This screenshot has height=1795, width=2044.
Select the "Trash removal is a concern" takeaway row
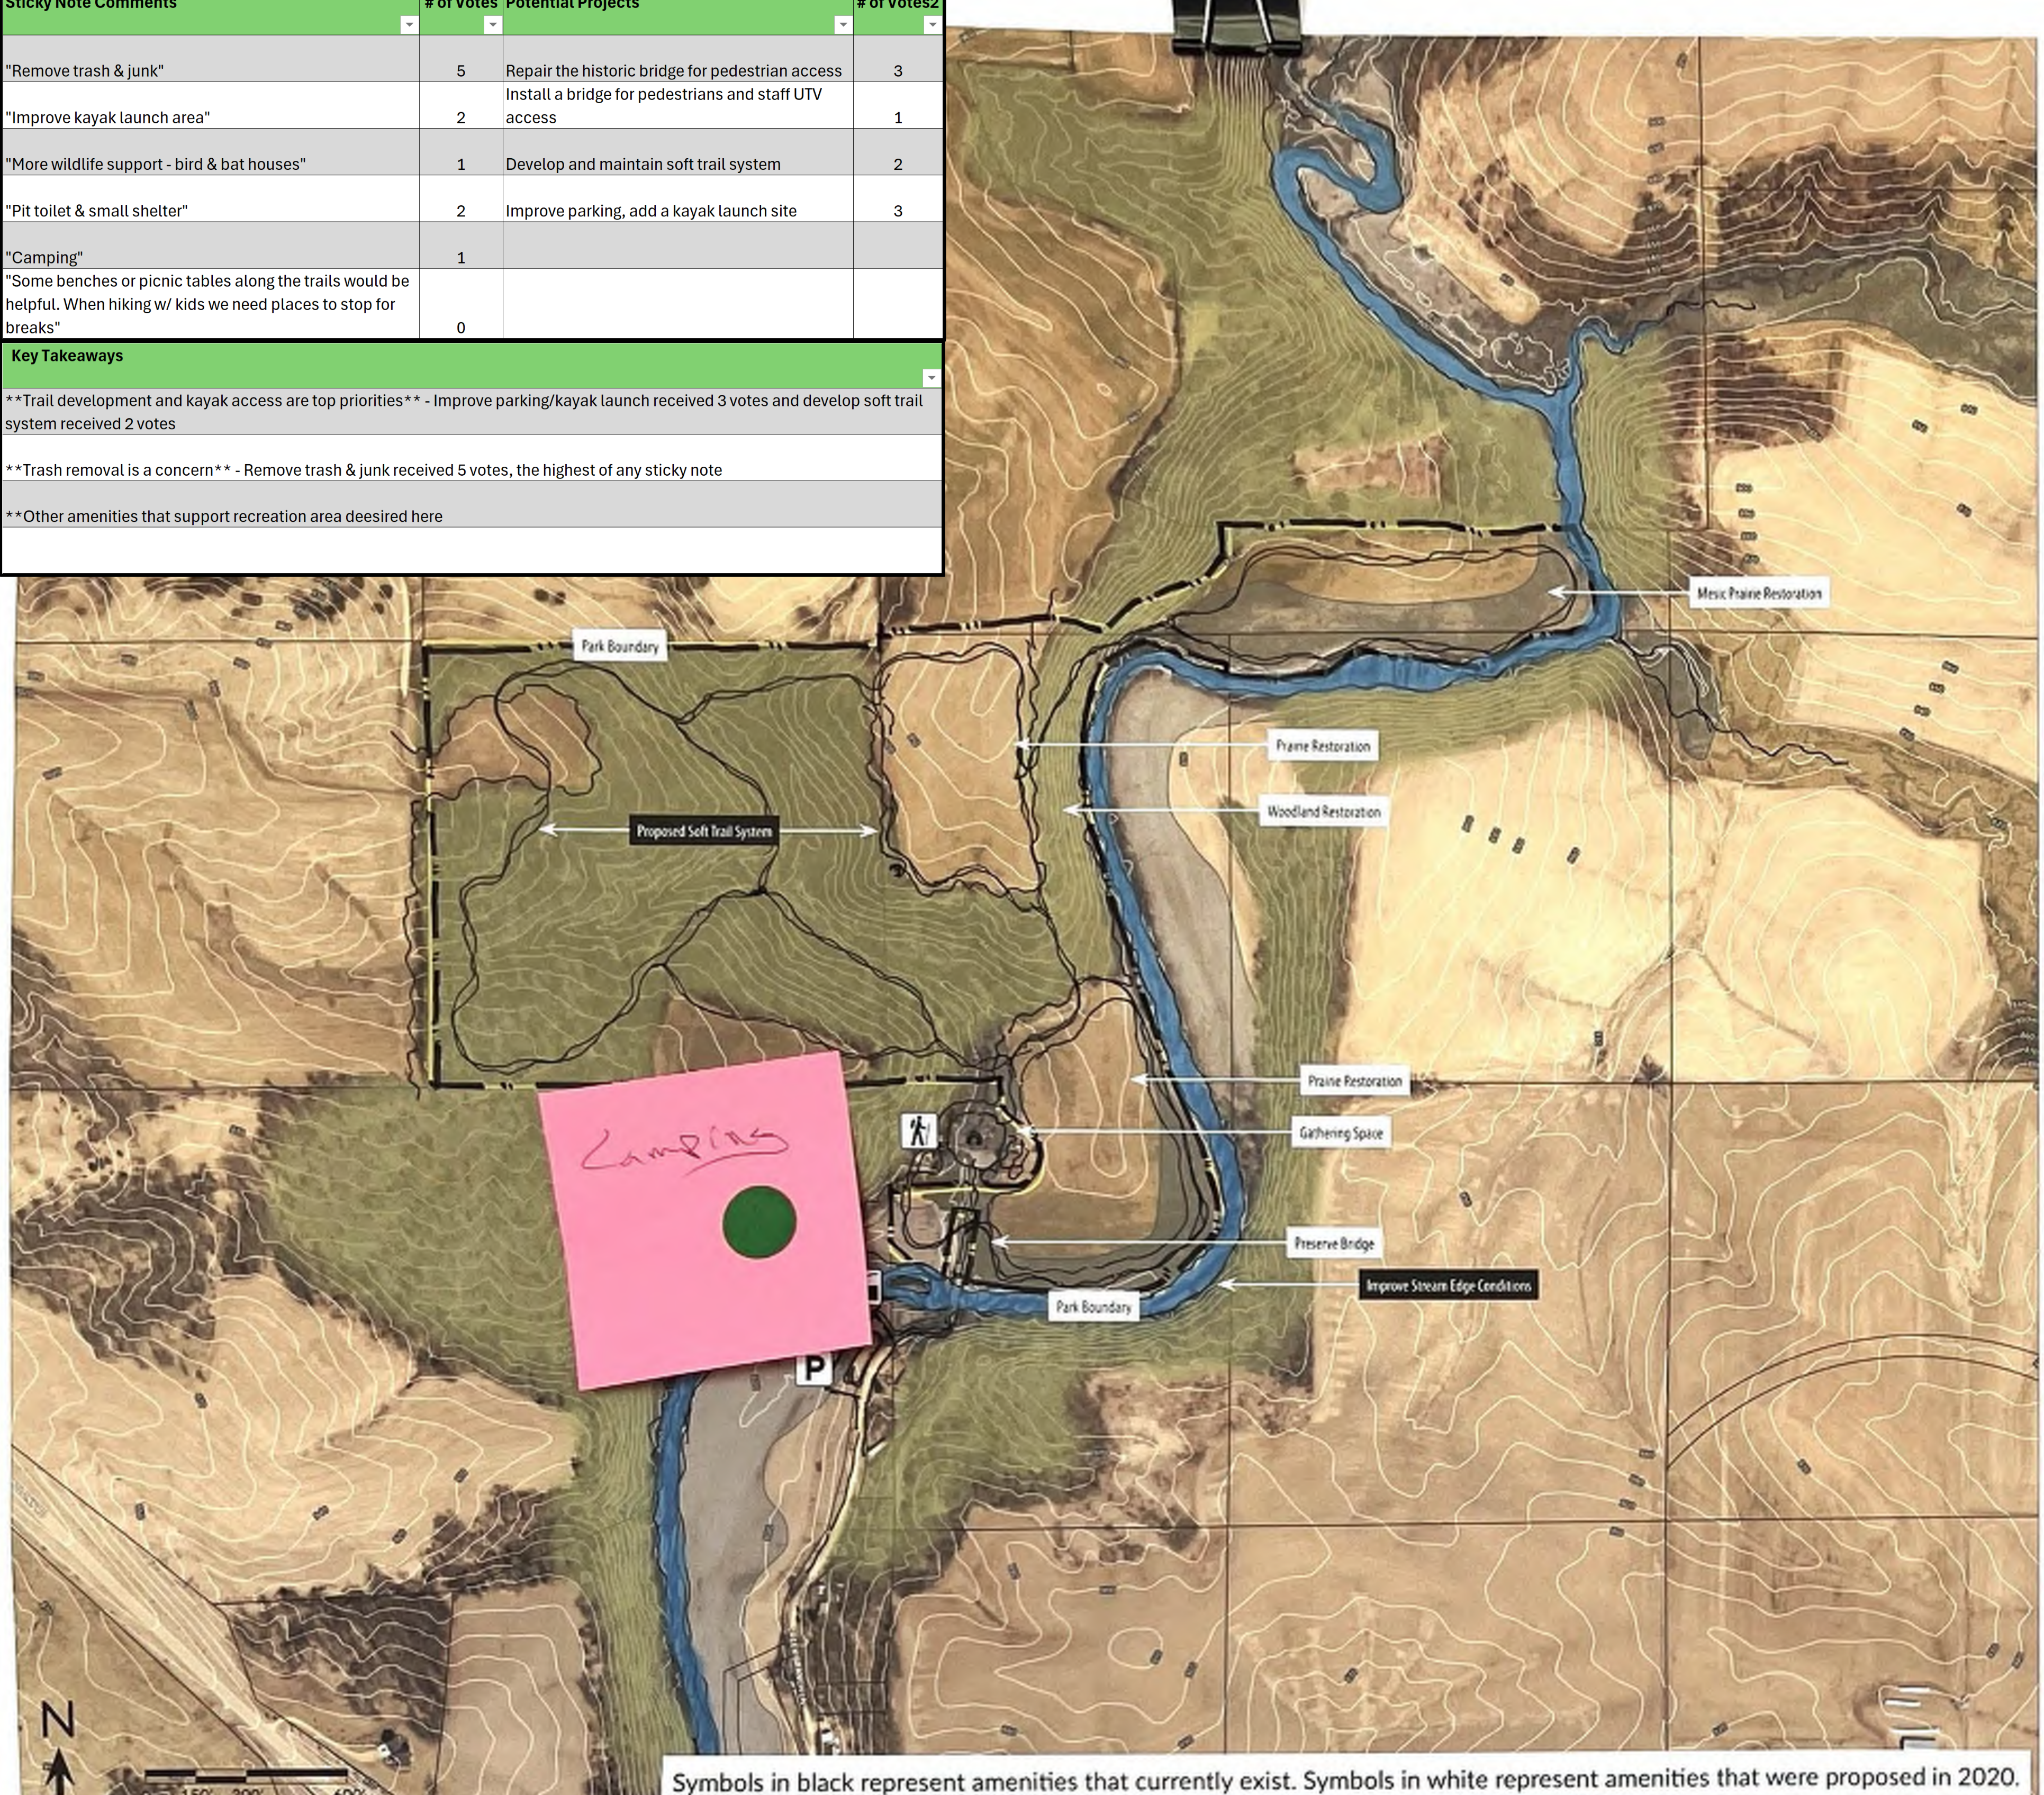coord(472,458)
